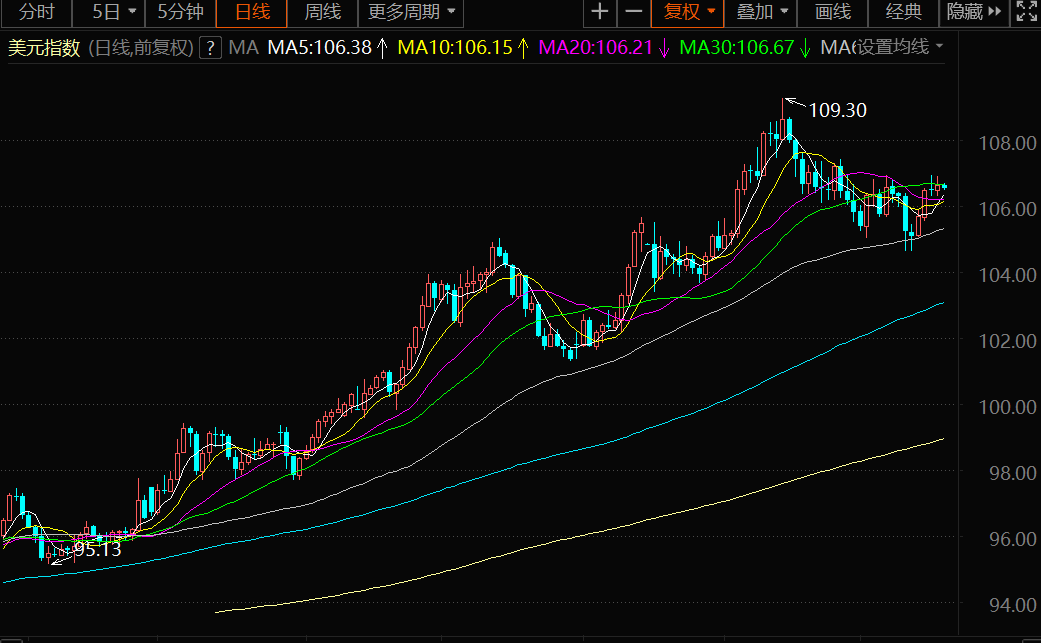Click the MA10:106.15 indicator value
Image resolution: width=1041 pixels, height=643 pixels.
(x=455, y=48)
